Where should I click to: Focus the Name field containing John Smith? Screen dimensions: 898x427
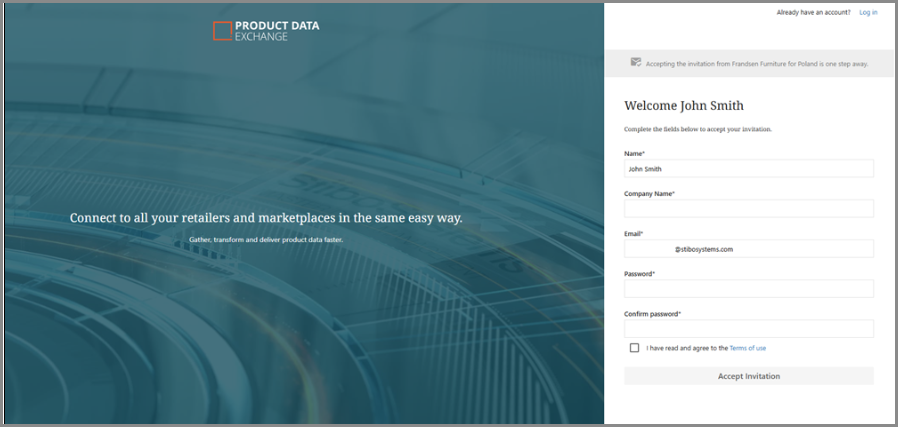pyautogui.click(x=748, y=169)
